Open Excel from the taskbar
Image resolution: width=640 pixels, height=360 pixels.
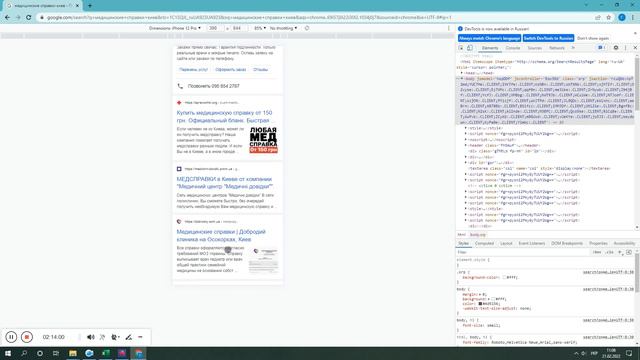coord(106,353)
